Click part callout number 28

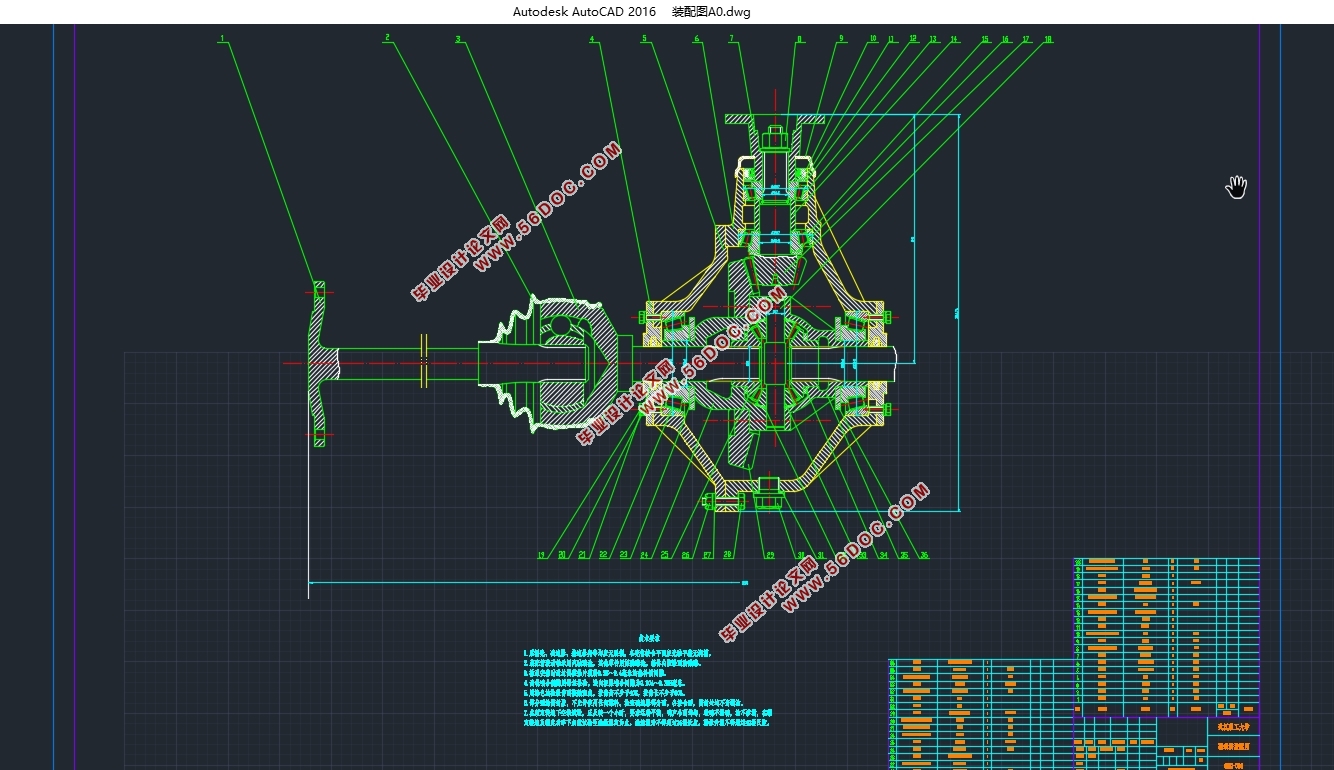[x=728, y=555]
